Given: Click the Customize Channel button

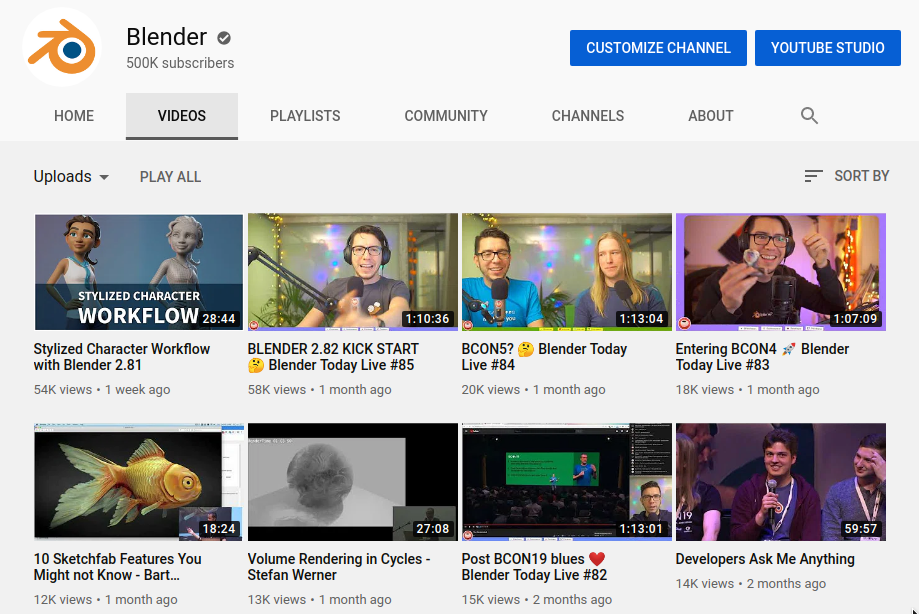Looking at the screenshot, I should click(x=658, y=48).
